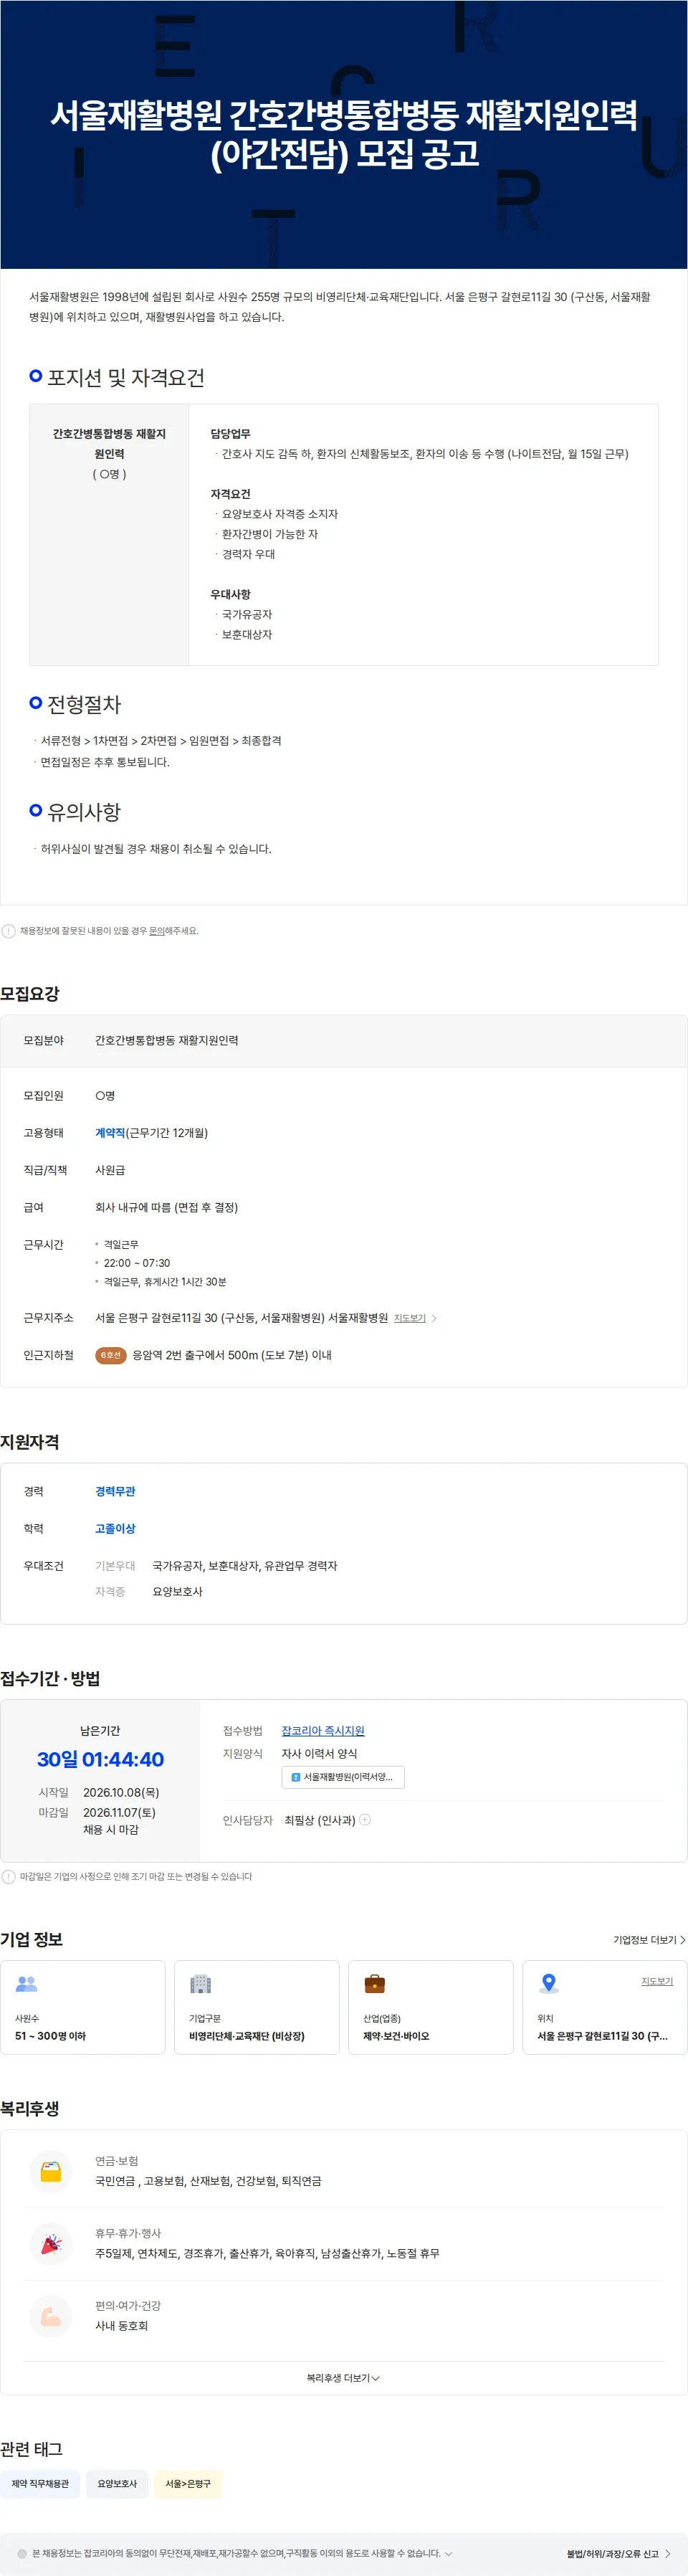
Task: Select the 요양보호사 tag
Action: coord(117,2484)
